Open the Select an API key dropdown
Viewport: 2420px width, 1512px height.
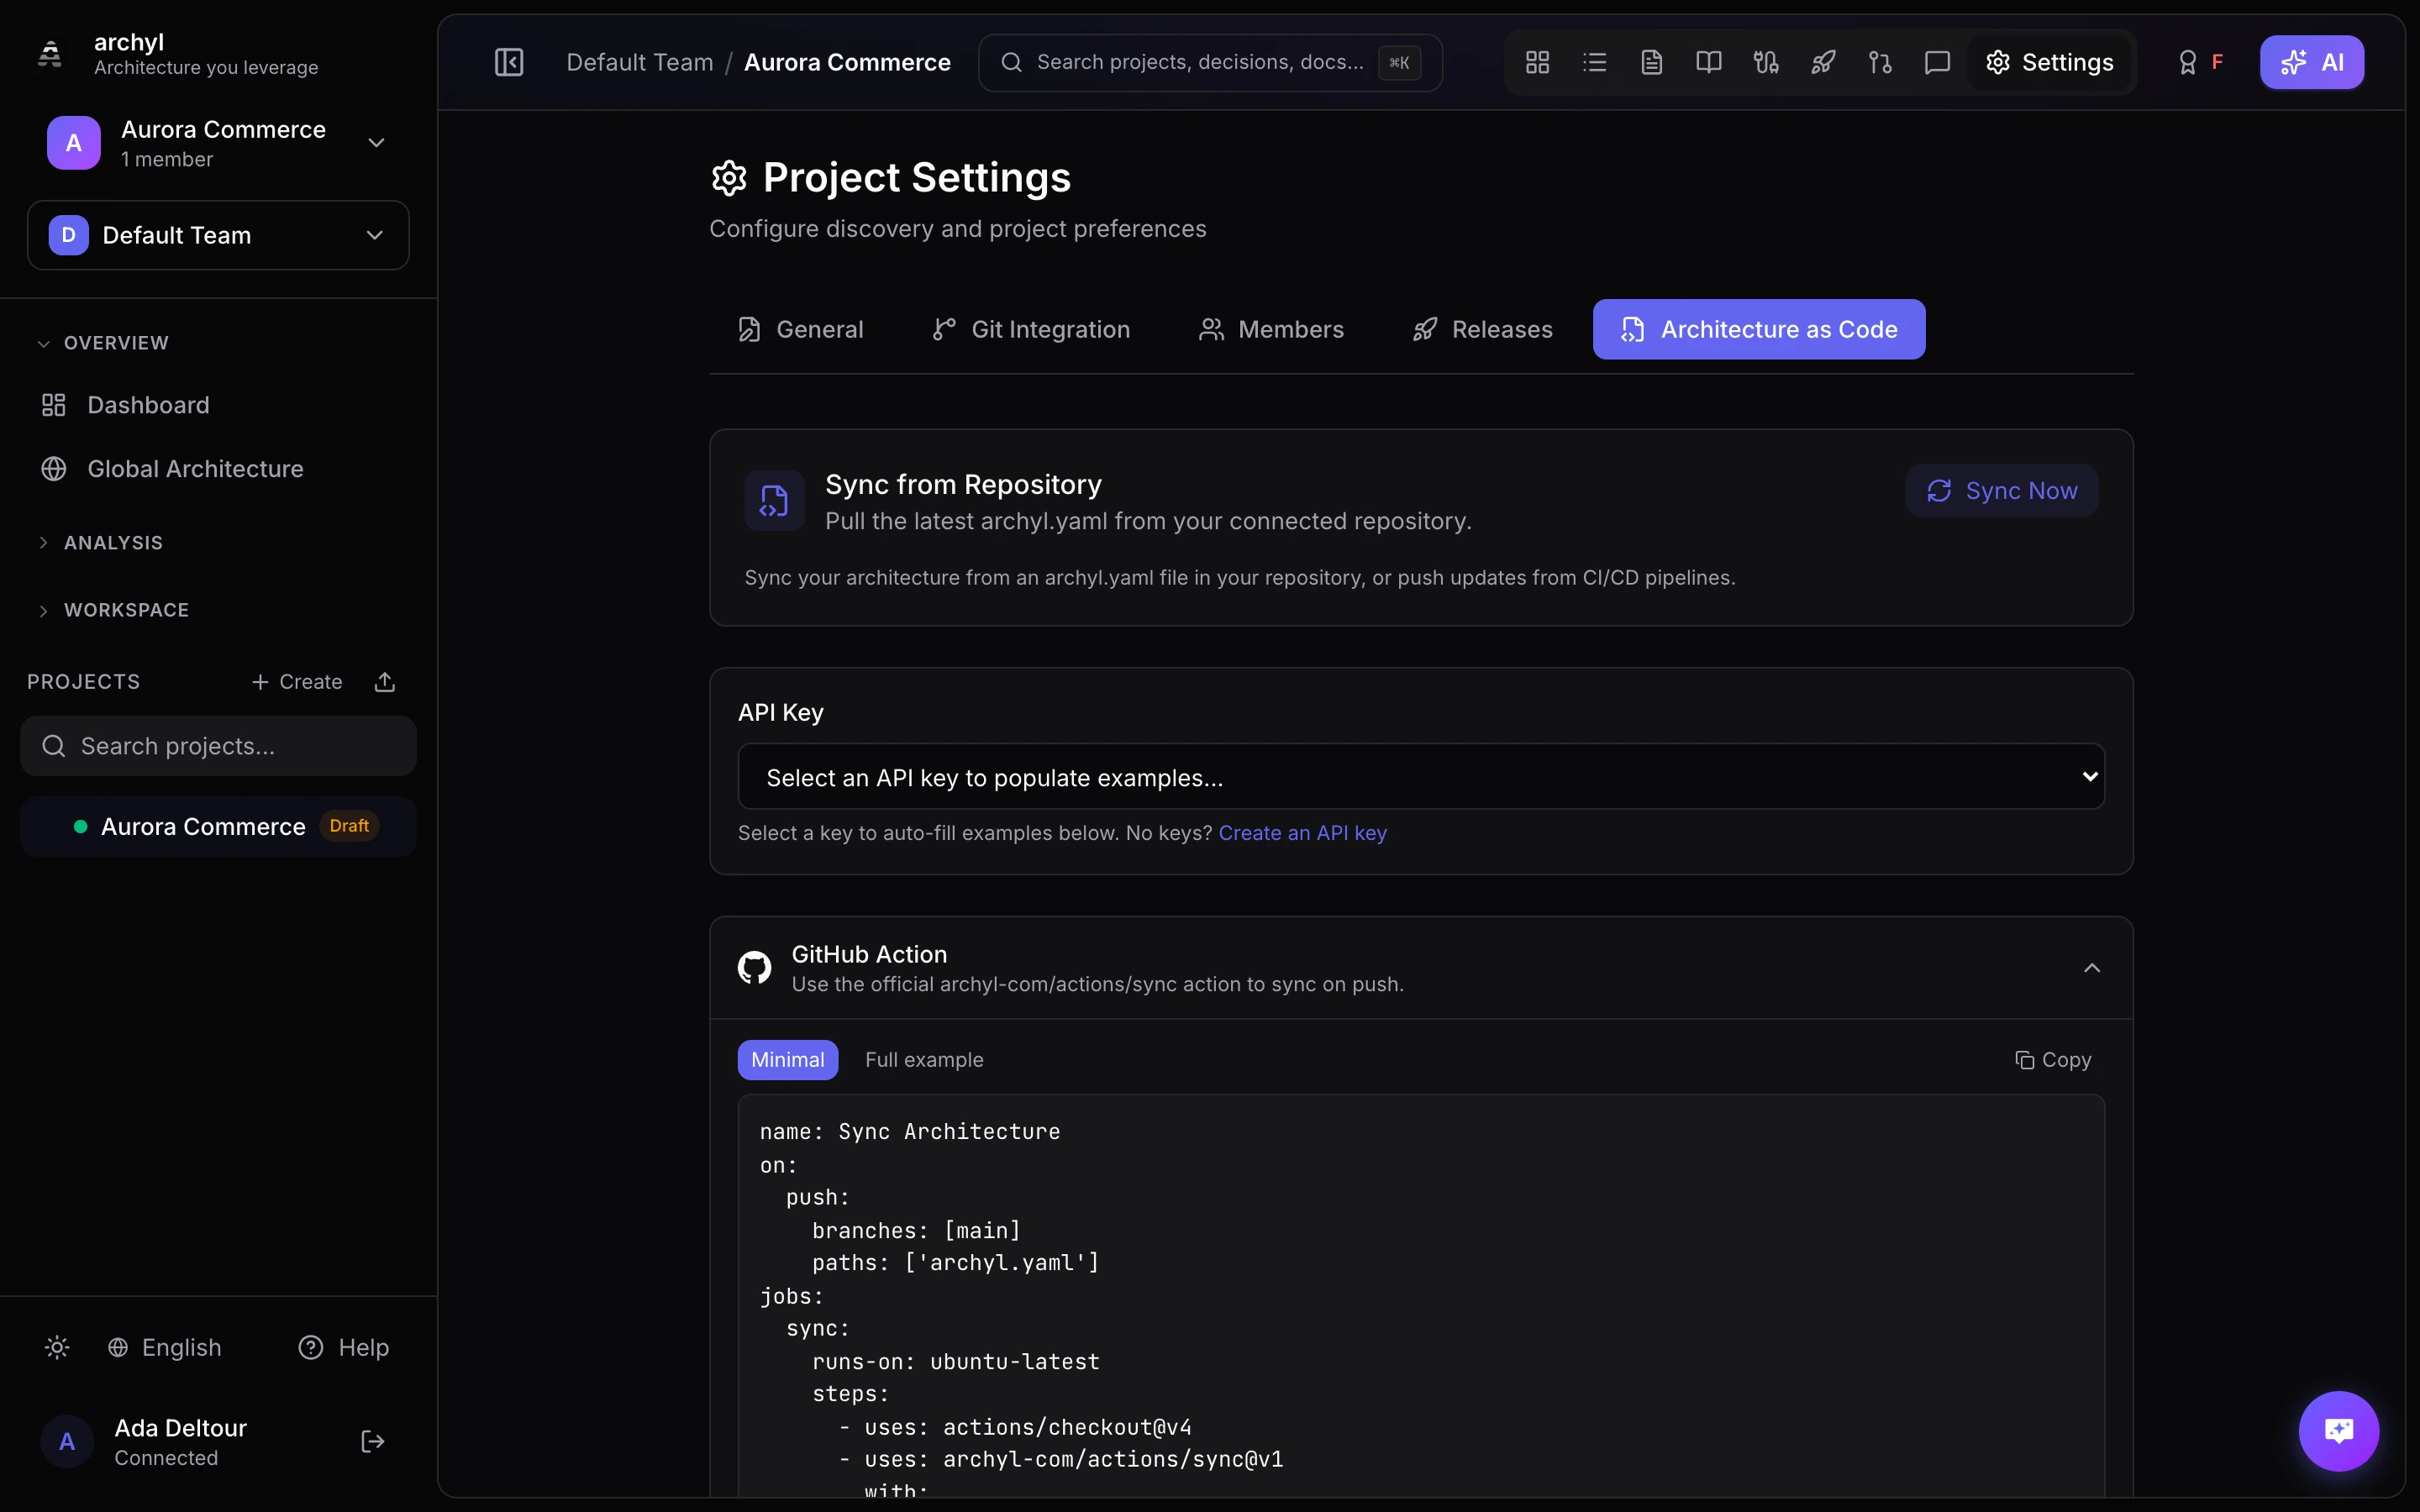(1421, 777)
